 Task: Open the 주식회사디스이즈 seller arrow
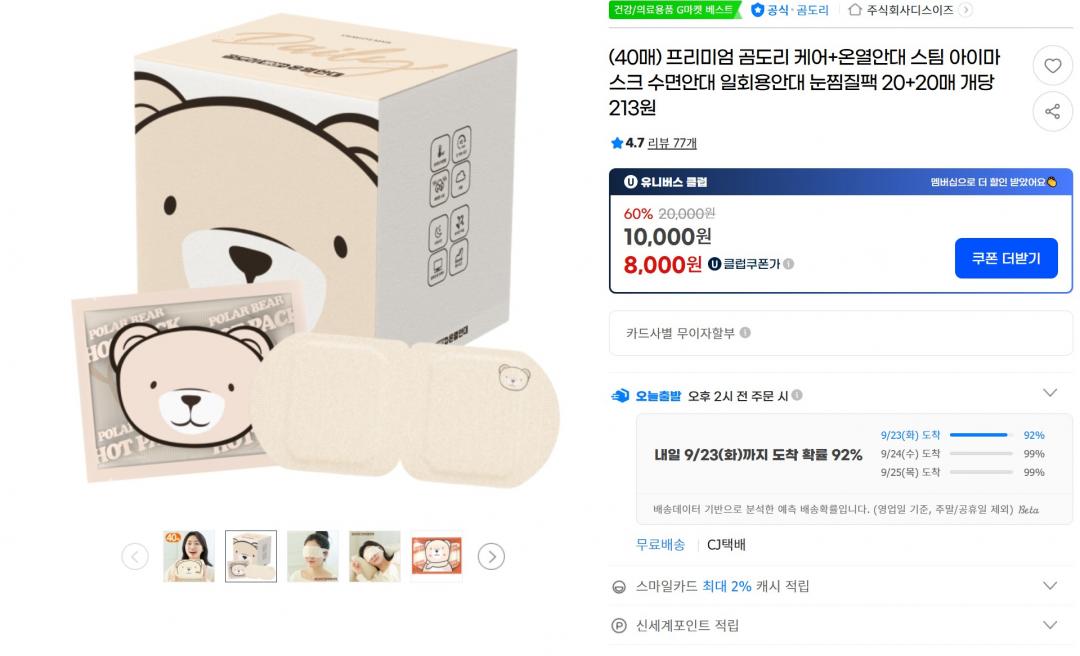coord(965,10)
